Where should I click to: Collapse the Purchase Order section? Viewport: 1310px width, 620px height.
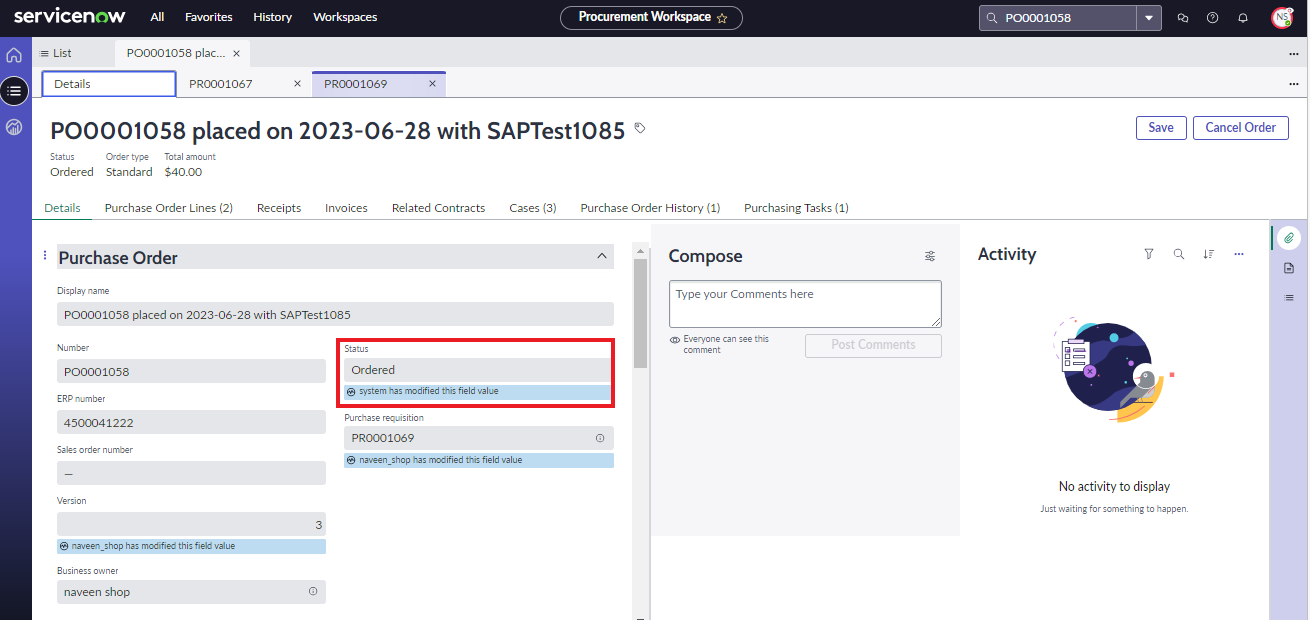pos(602,256)
